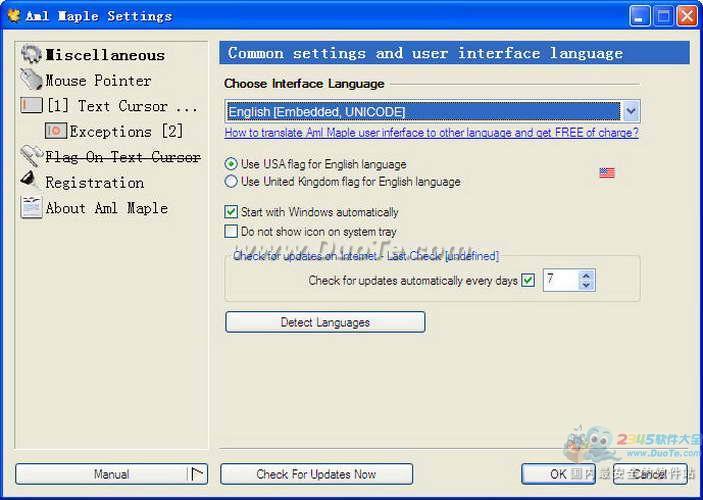The width and height of the screenshot is (703, 500).
Task: Click the how to translate Aml Maple link
Action: 431,133
